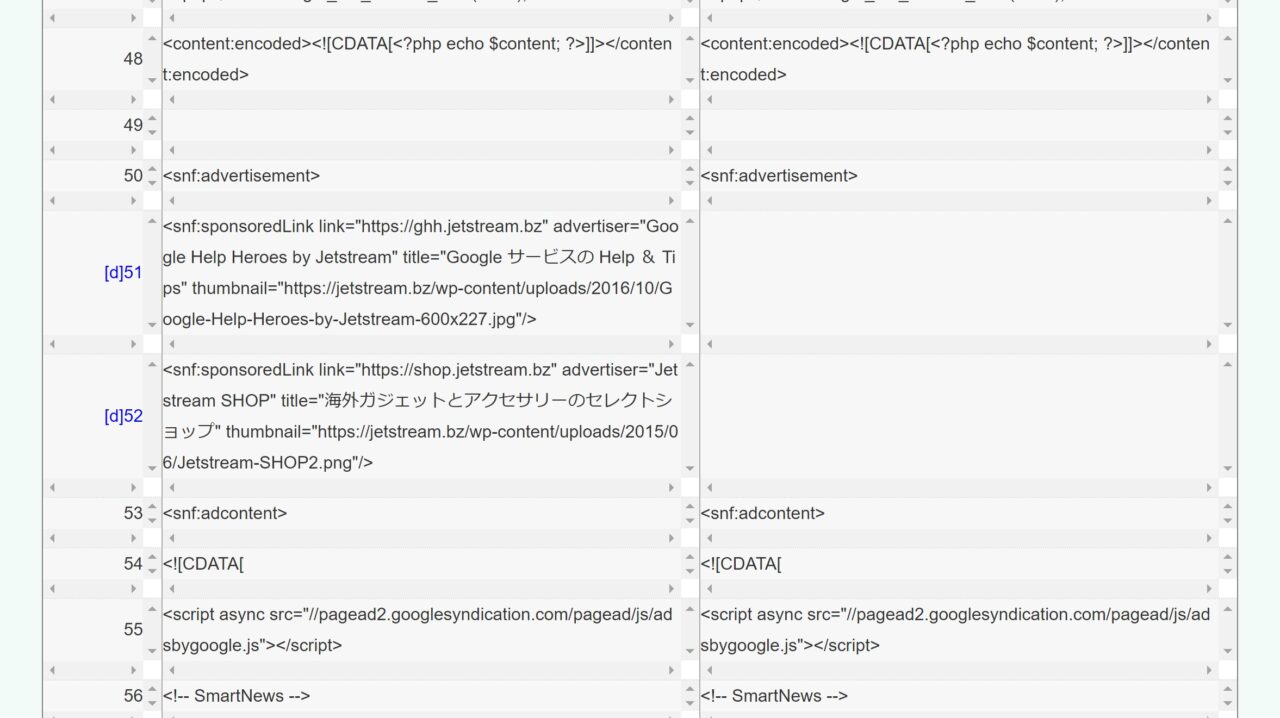Click scroll-down arrow beside line number 48
Image resolution: width=1280 pixels, height=718 pixels.
point(152,79)
